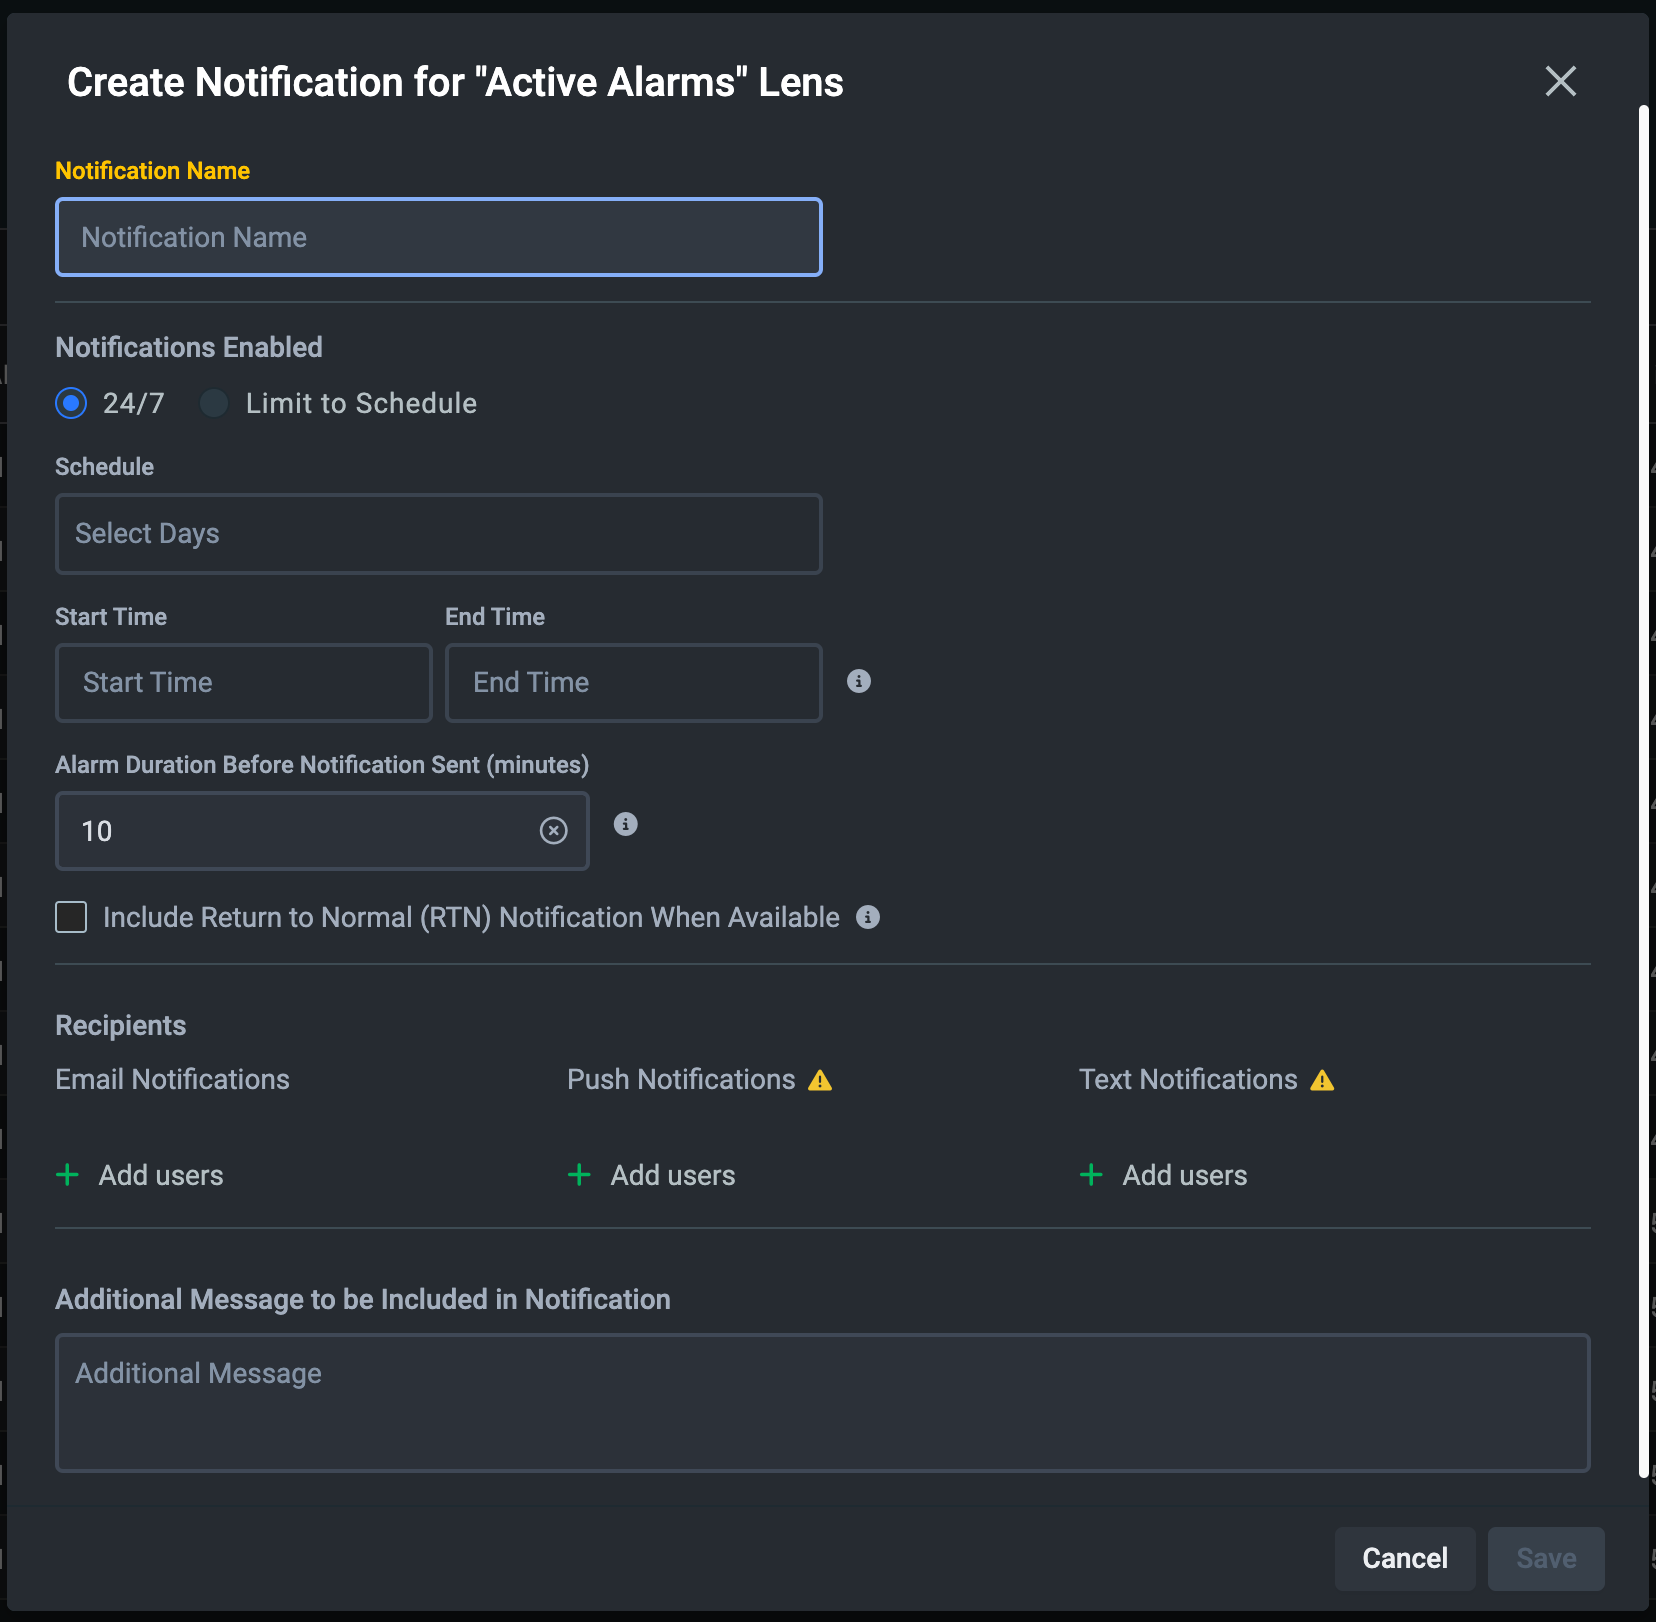Choose the Limit to Schedule option
The height and width of the screenshot is (1622, 1656).
point(214,403)
